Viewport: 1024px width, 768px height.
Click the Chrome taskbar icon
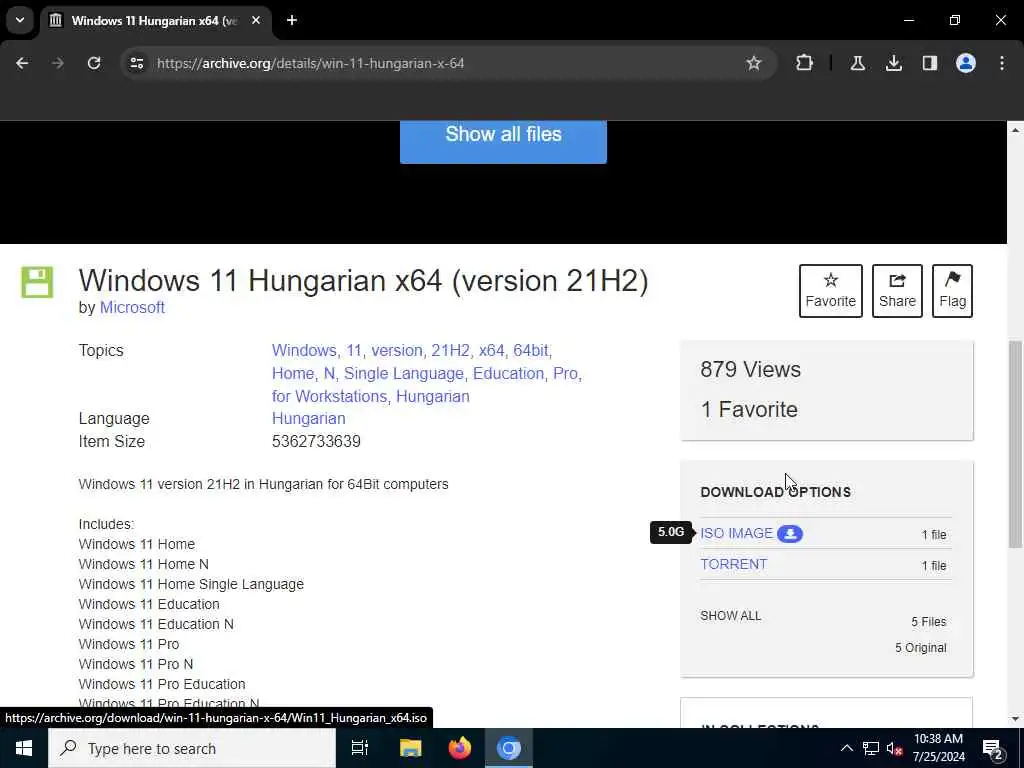509,748
